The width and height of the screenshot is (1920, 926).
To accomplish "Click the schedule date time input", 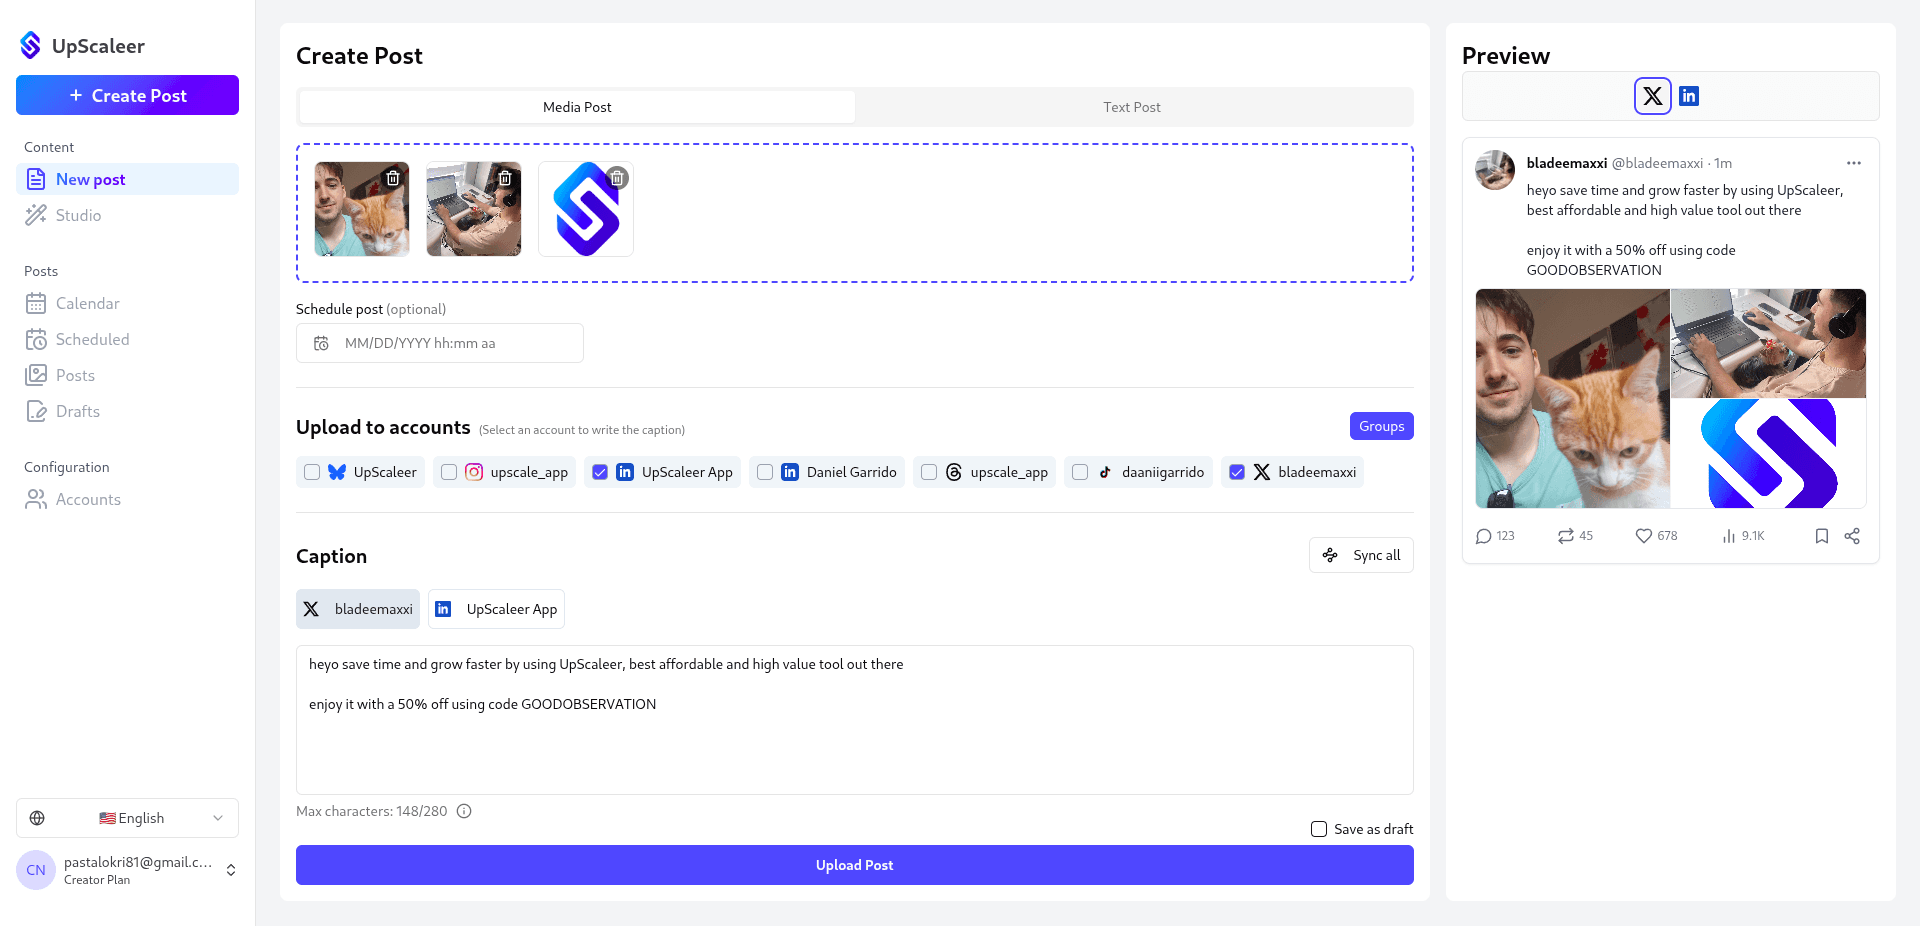I will coord(440,343).
